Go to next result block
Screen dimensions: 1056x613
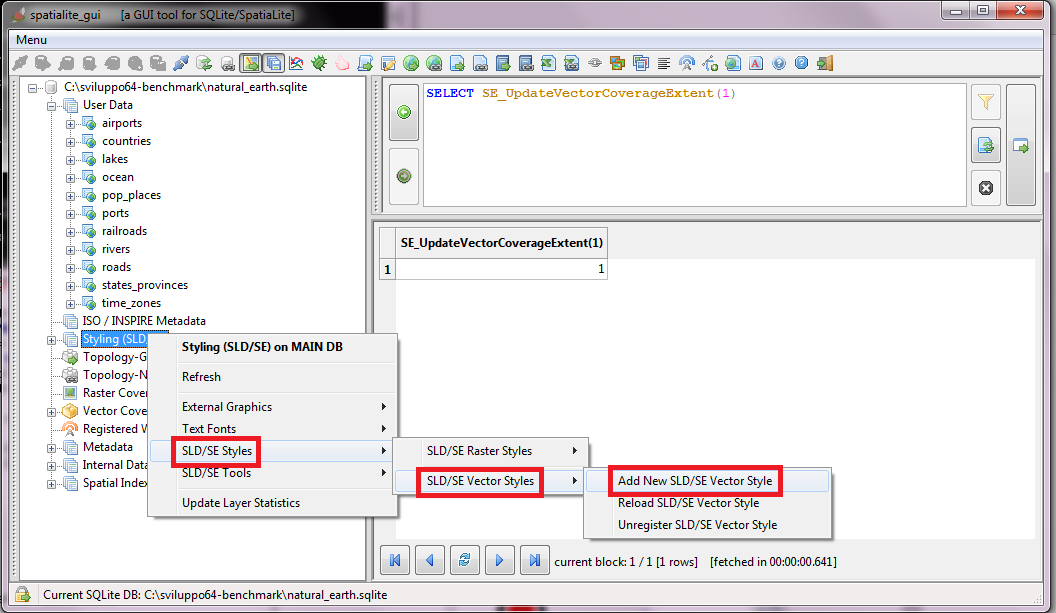pos(500,560)
